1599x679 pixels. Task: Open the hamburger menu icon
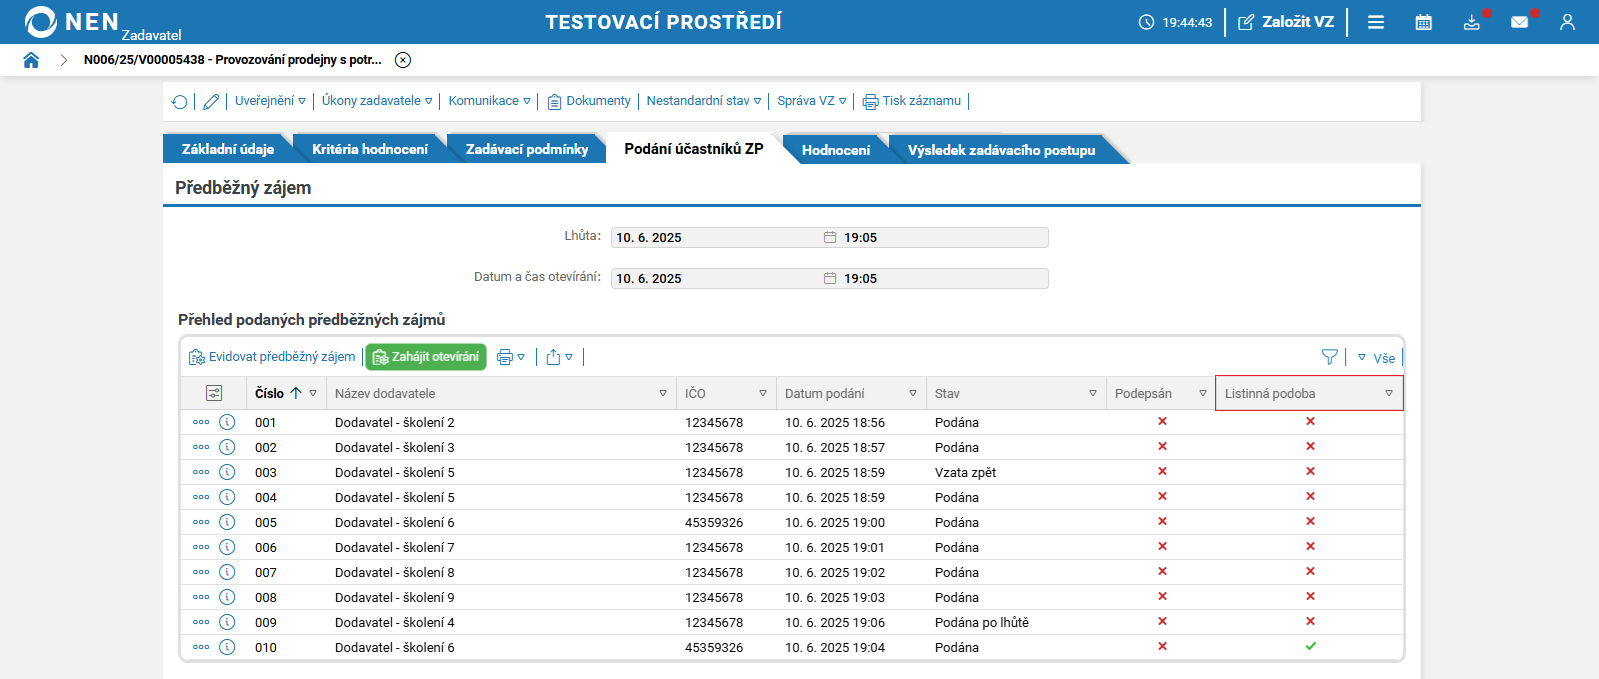click(x=1376, y=22)
